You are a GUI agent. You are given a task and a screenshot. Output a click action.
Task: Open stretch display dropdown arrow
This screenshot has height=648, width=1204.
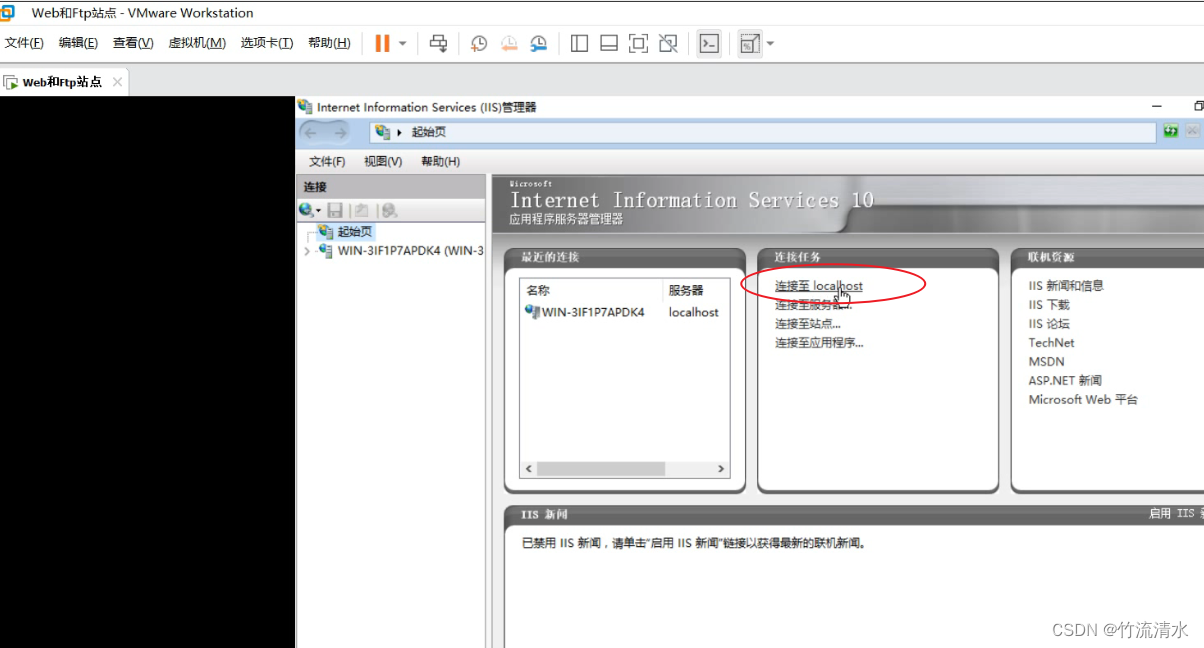(770, 44)
